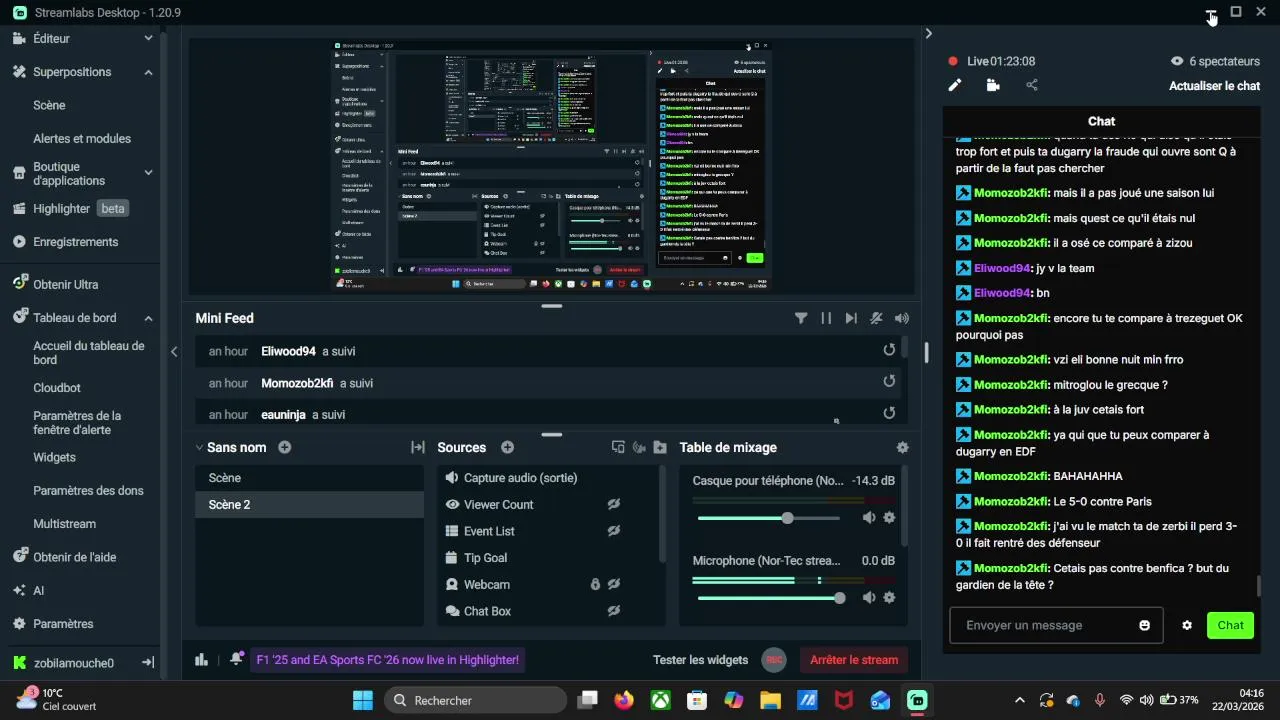Skip to next alert in Mini Feed

(x=851, y=318)
